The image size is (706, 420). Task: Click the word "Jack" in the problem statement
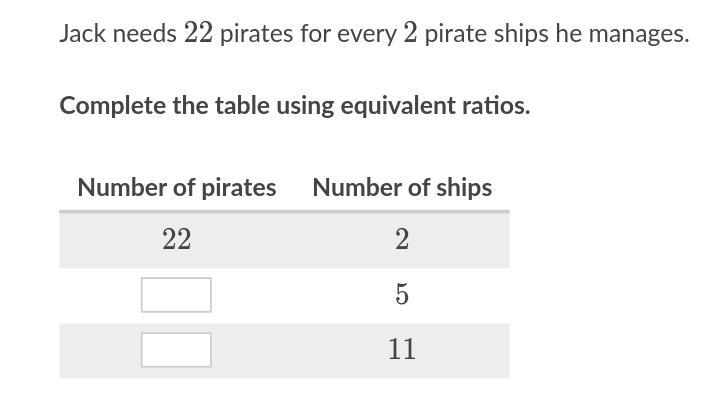tap(80, 34)
